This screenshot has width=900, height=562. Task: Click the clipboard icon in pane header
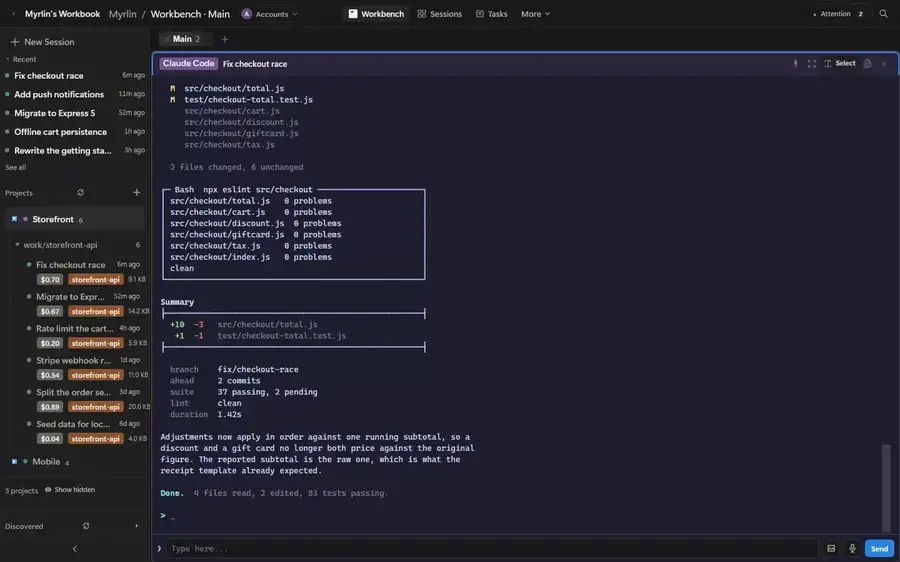(x=867, y=64)
